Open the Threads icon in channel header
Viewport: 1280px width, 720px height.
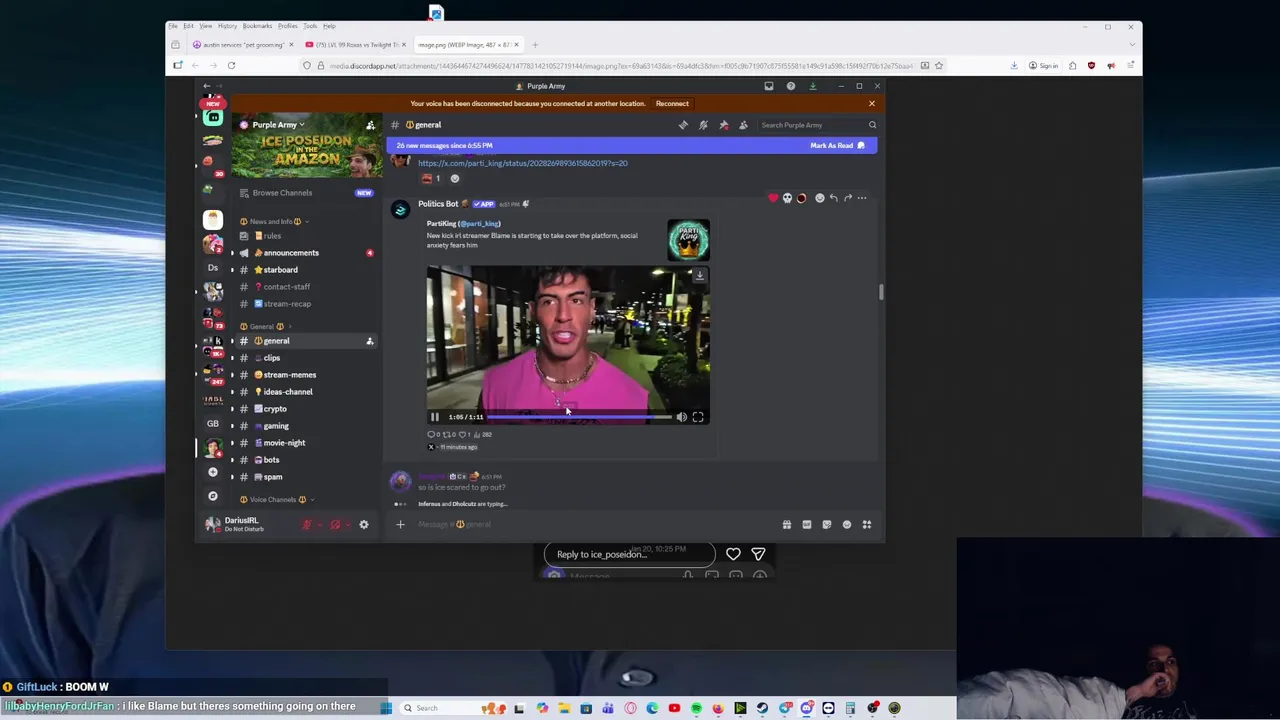tap(683, 125)
